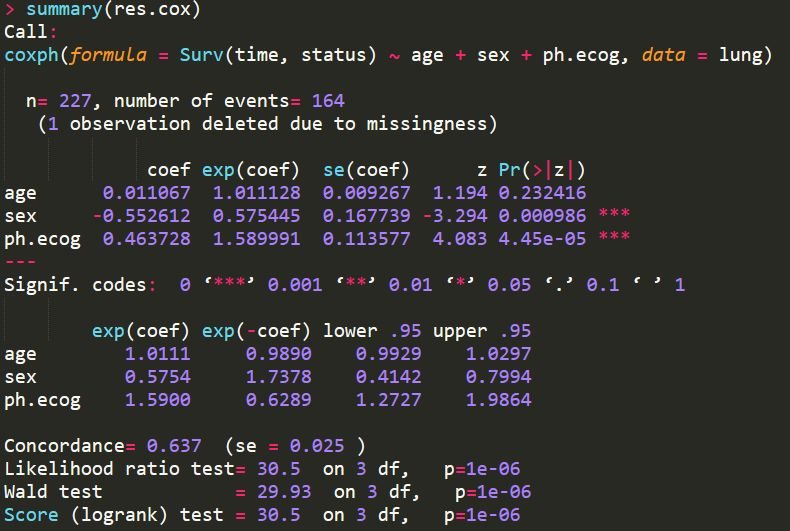Select sex standard error 0.167739
Viewport: 790px width, 531px height.
pos(366,216)
